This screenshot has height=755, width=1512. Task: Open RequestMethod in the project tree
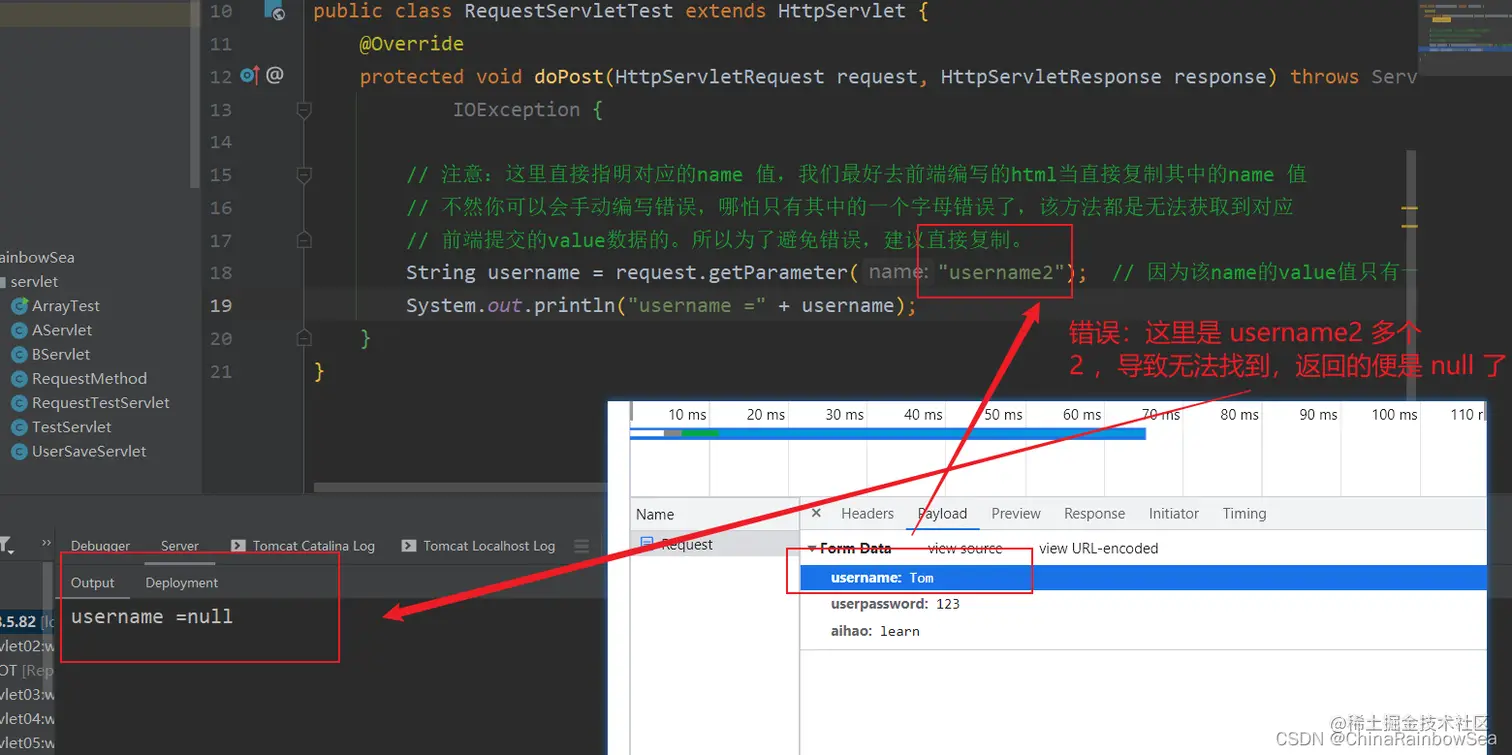click(x=89, y=379)
